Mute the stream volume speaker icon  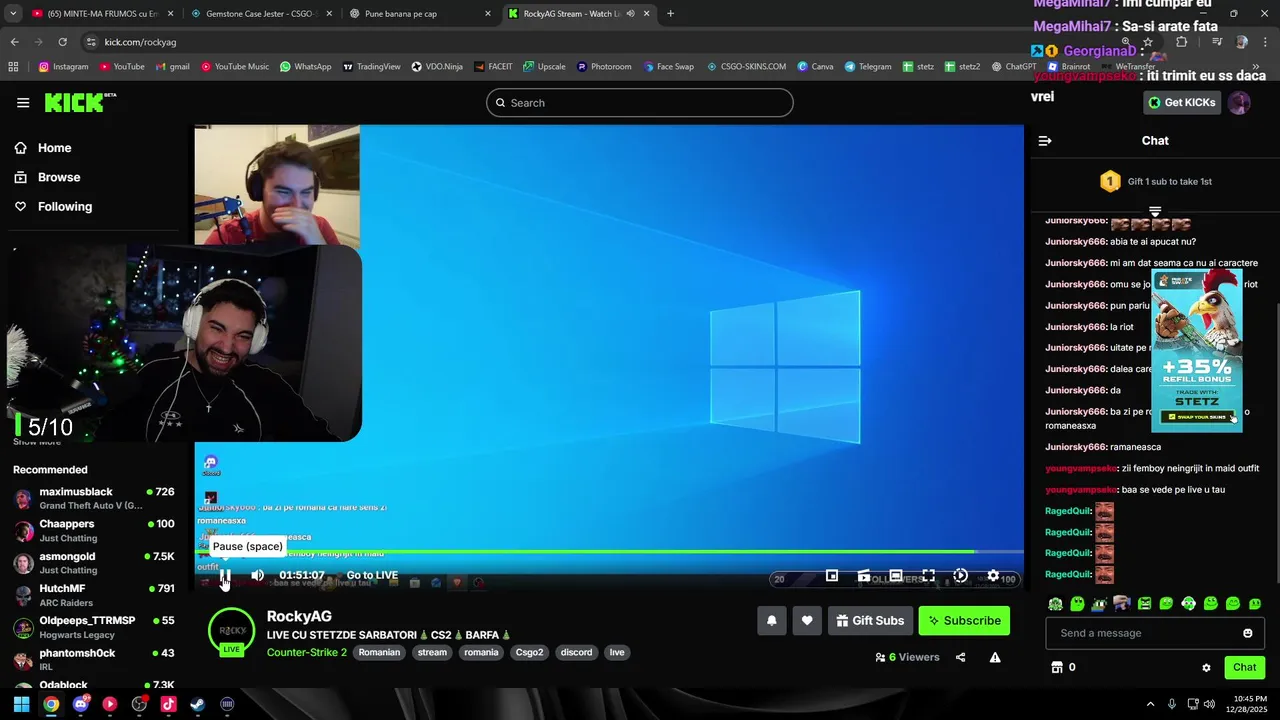coord(258,575)
